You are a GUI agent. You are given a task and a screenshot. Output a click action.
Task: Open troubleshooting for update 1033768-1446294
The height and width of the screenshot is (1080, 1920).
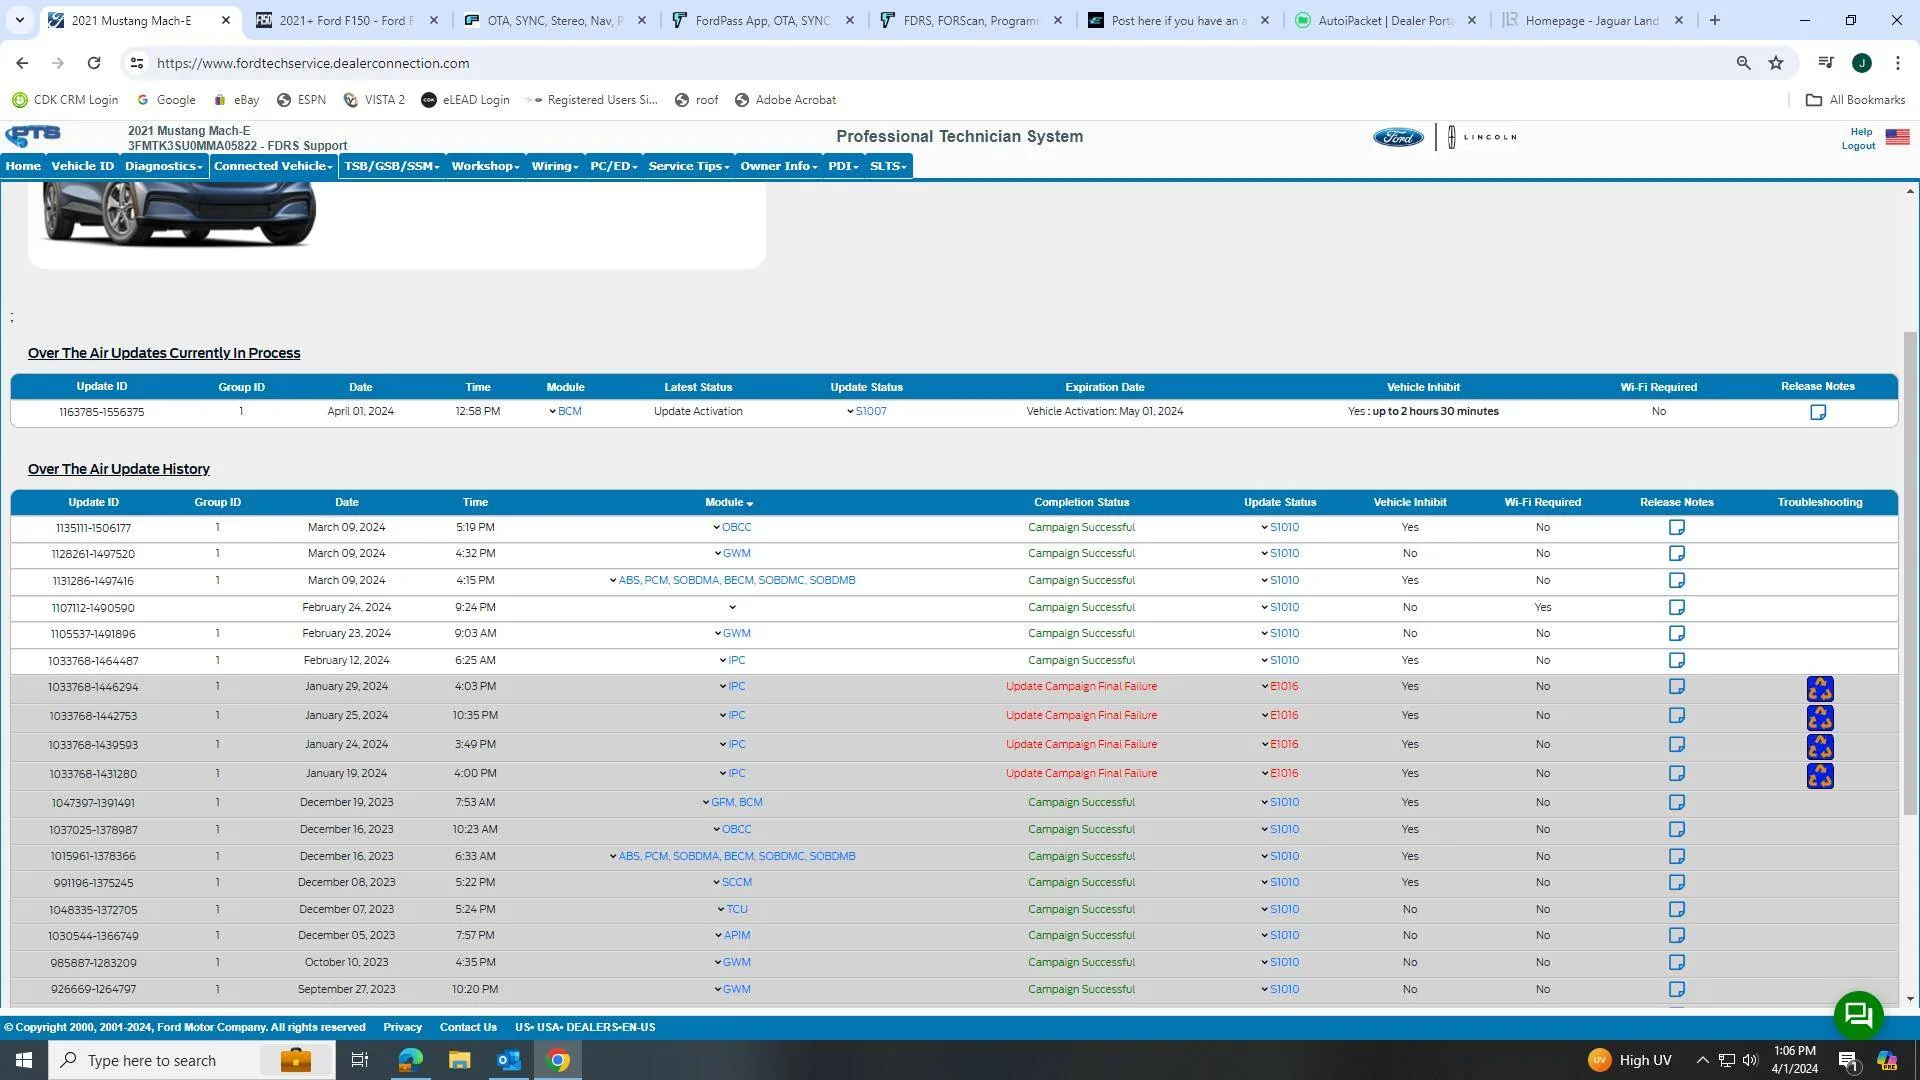pyautogui.click(x=1820, y=689)
